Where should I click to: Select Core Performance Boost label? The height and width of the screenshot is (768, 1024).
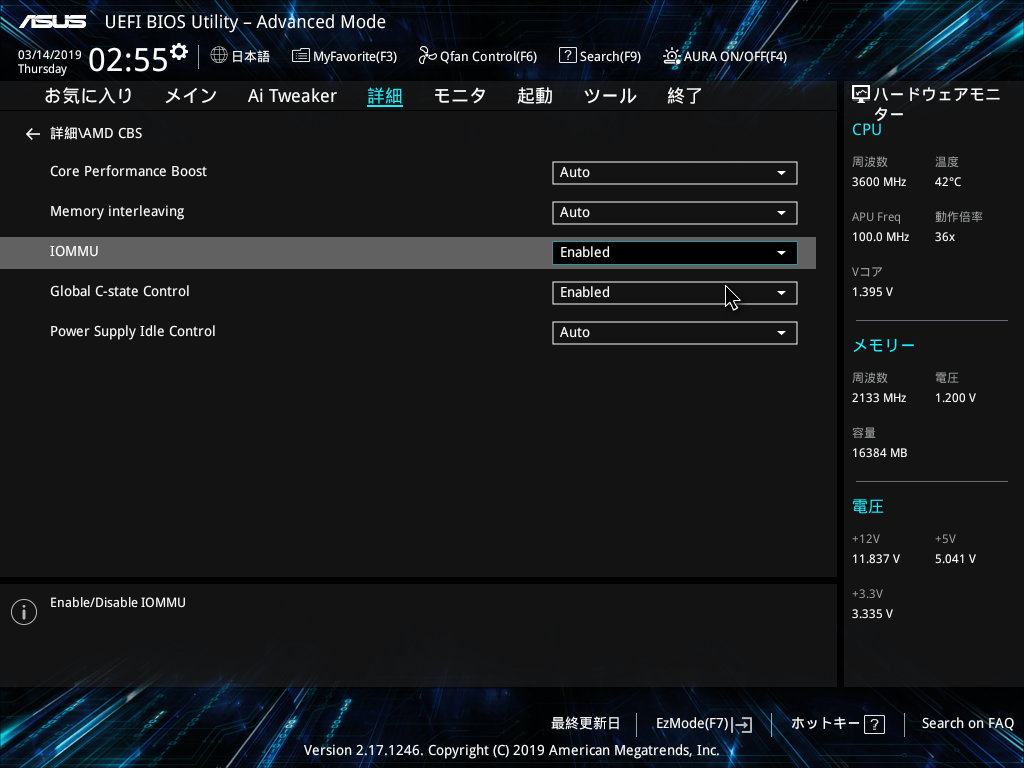pos(128,171)
